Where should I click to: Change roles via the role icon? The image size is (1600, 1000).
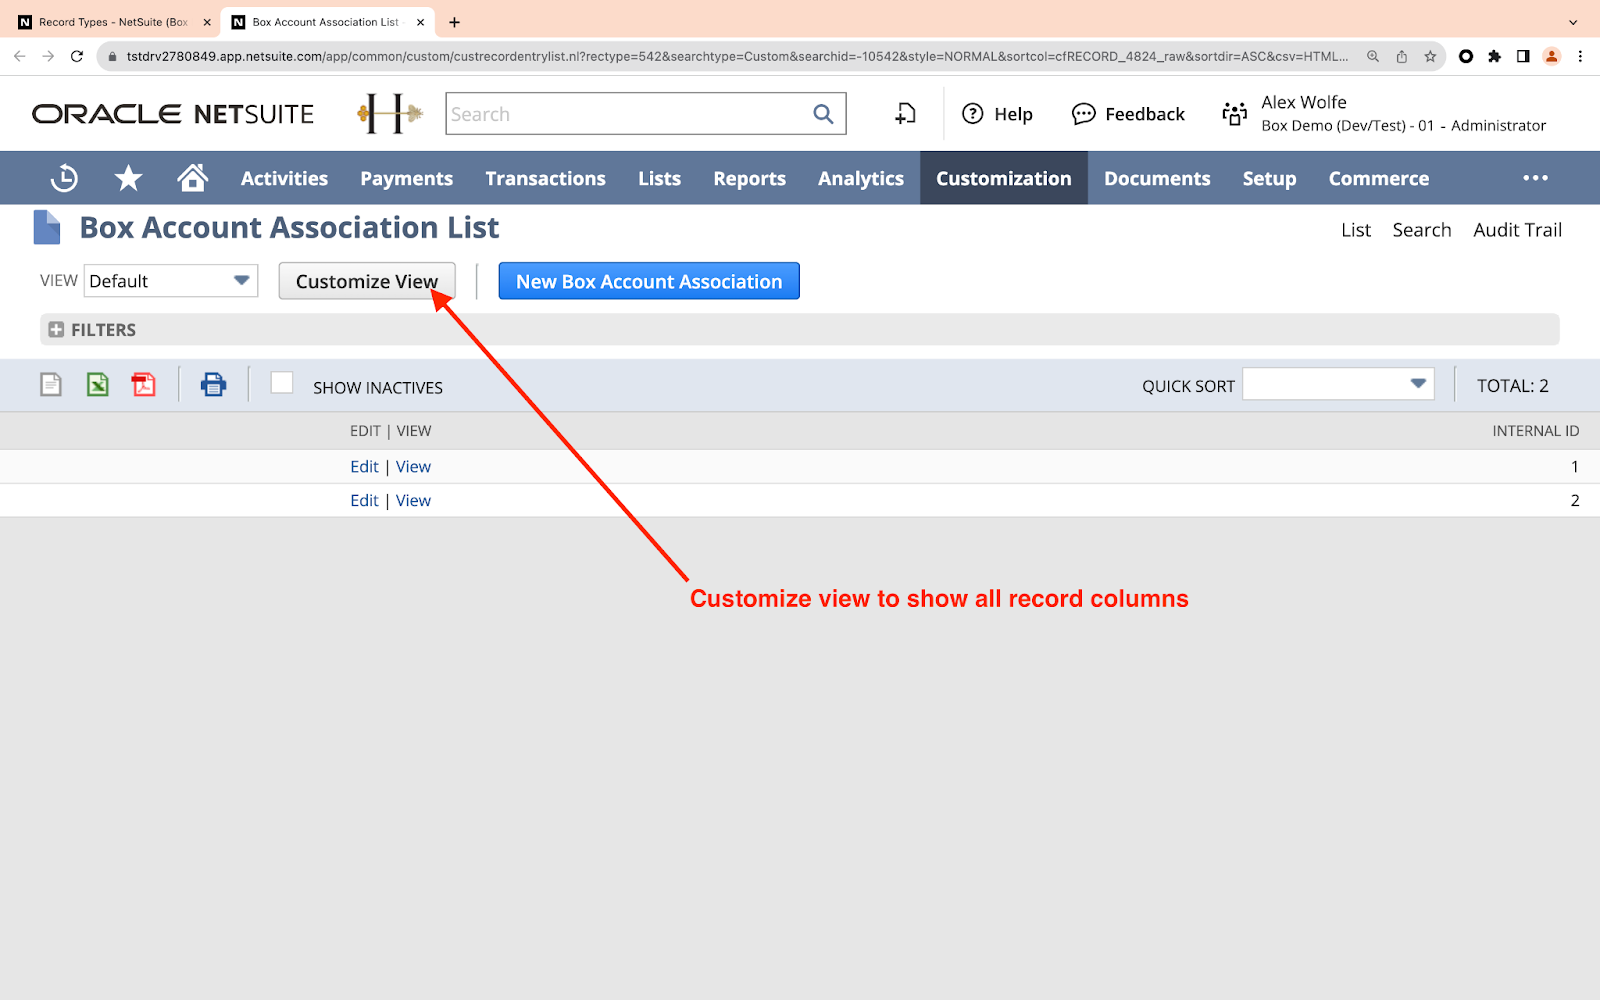(x=1235, y=114)
